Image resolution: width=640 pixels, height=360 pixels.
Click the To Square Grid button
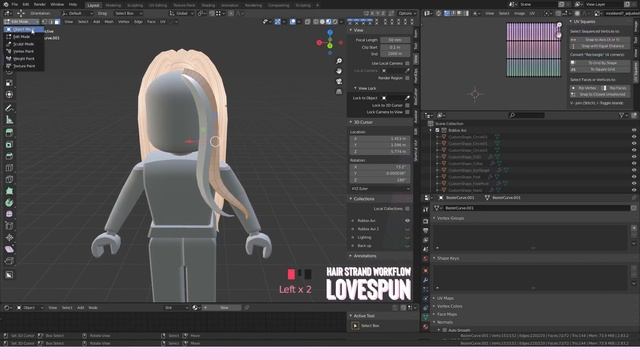600,70
